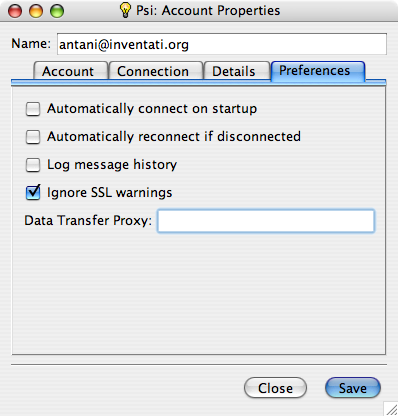Click the "Name:" label text
398x416 pixels.
[x=31, y=44]
